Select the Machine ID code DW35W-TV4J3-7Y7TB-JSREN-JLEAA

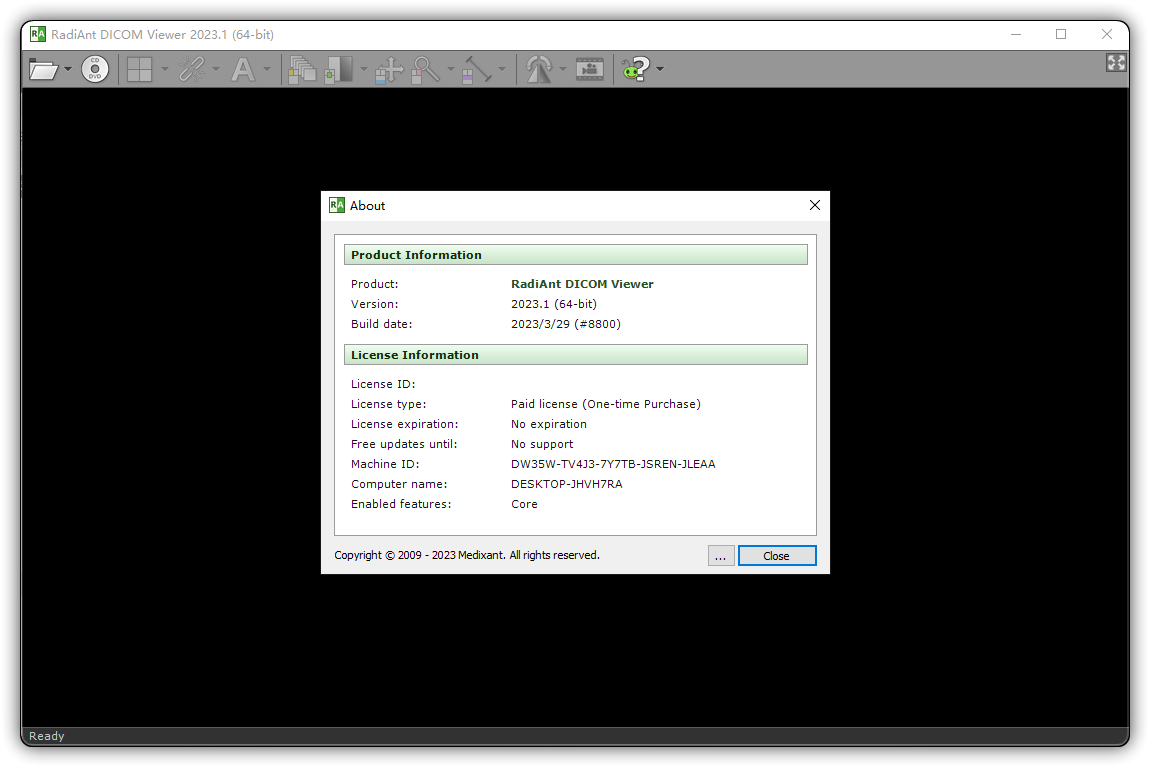coord(613,464)
